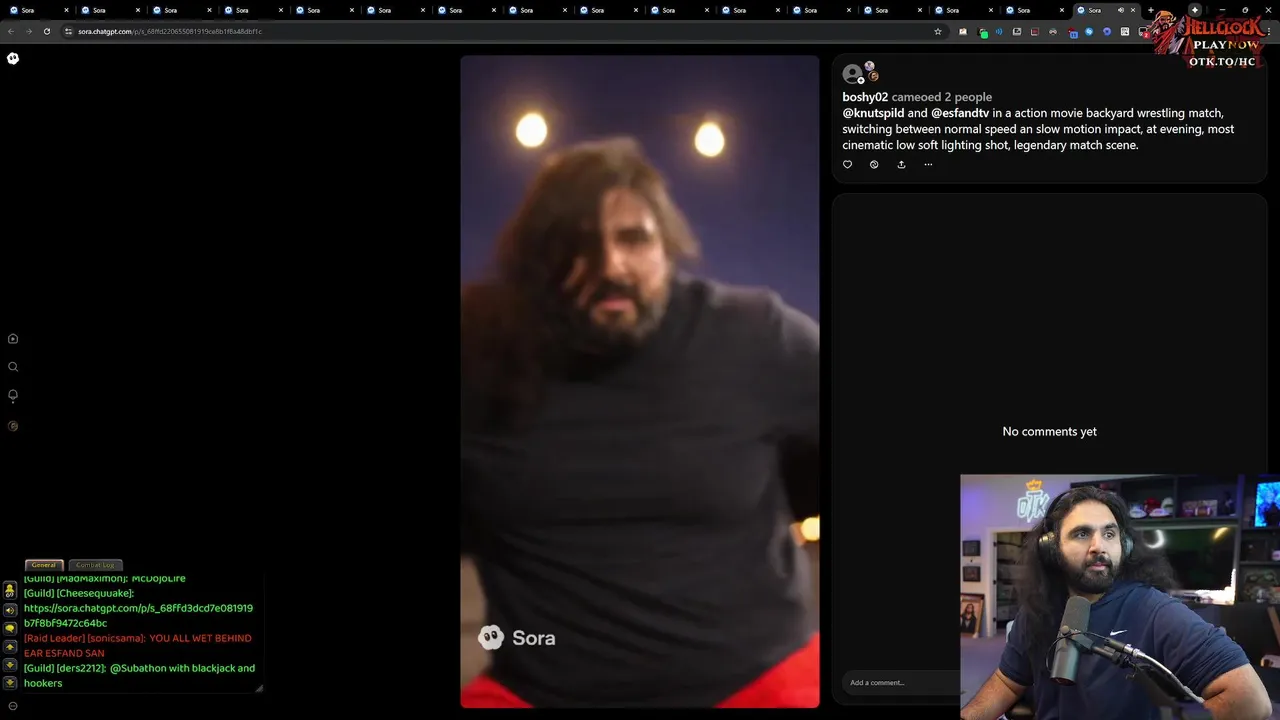The height and width of the screenshot is (720, 1280).
Task: Click the sparkle icon in the tab strip
Action: click(x=1194, y=10)
